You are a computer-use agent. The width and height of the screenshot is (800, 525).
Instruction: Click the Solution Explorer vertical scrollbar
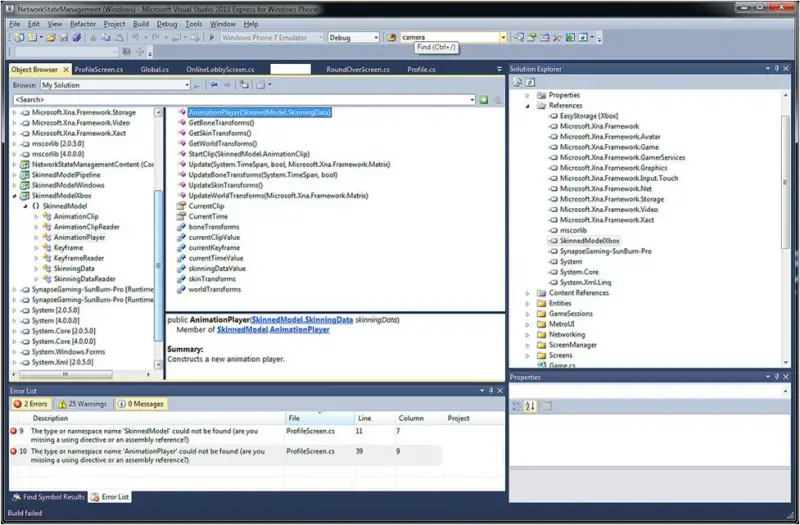click(x=785, y=182)
